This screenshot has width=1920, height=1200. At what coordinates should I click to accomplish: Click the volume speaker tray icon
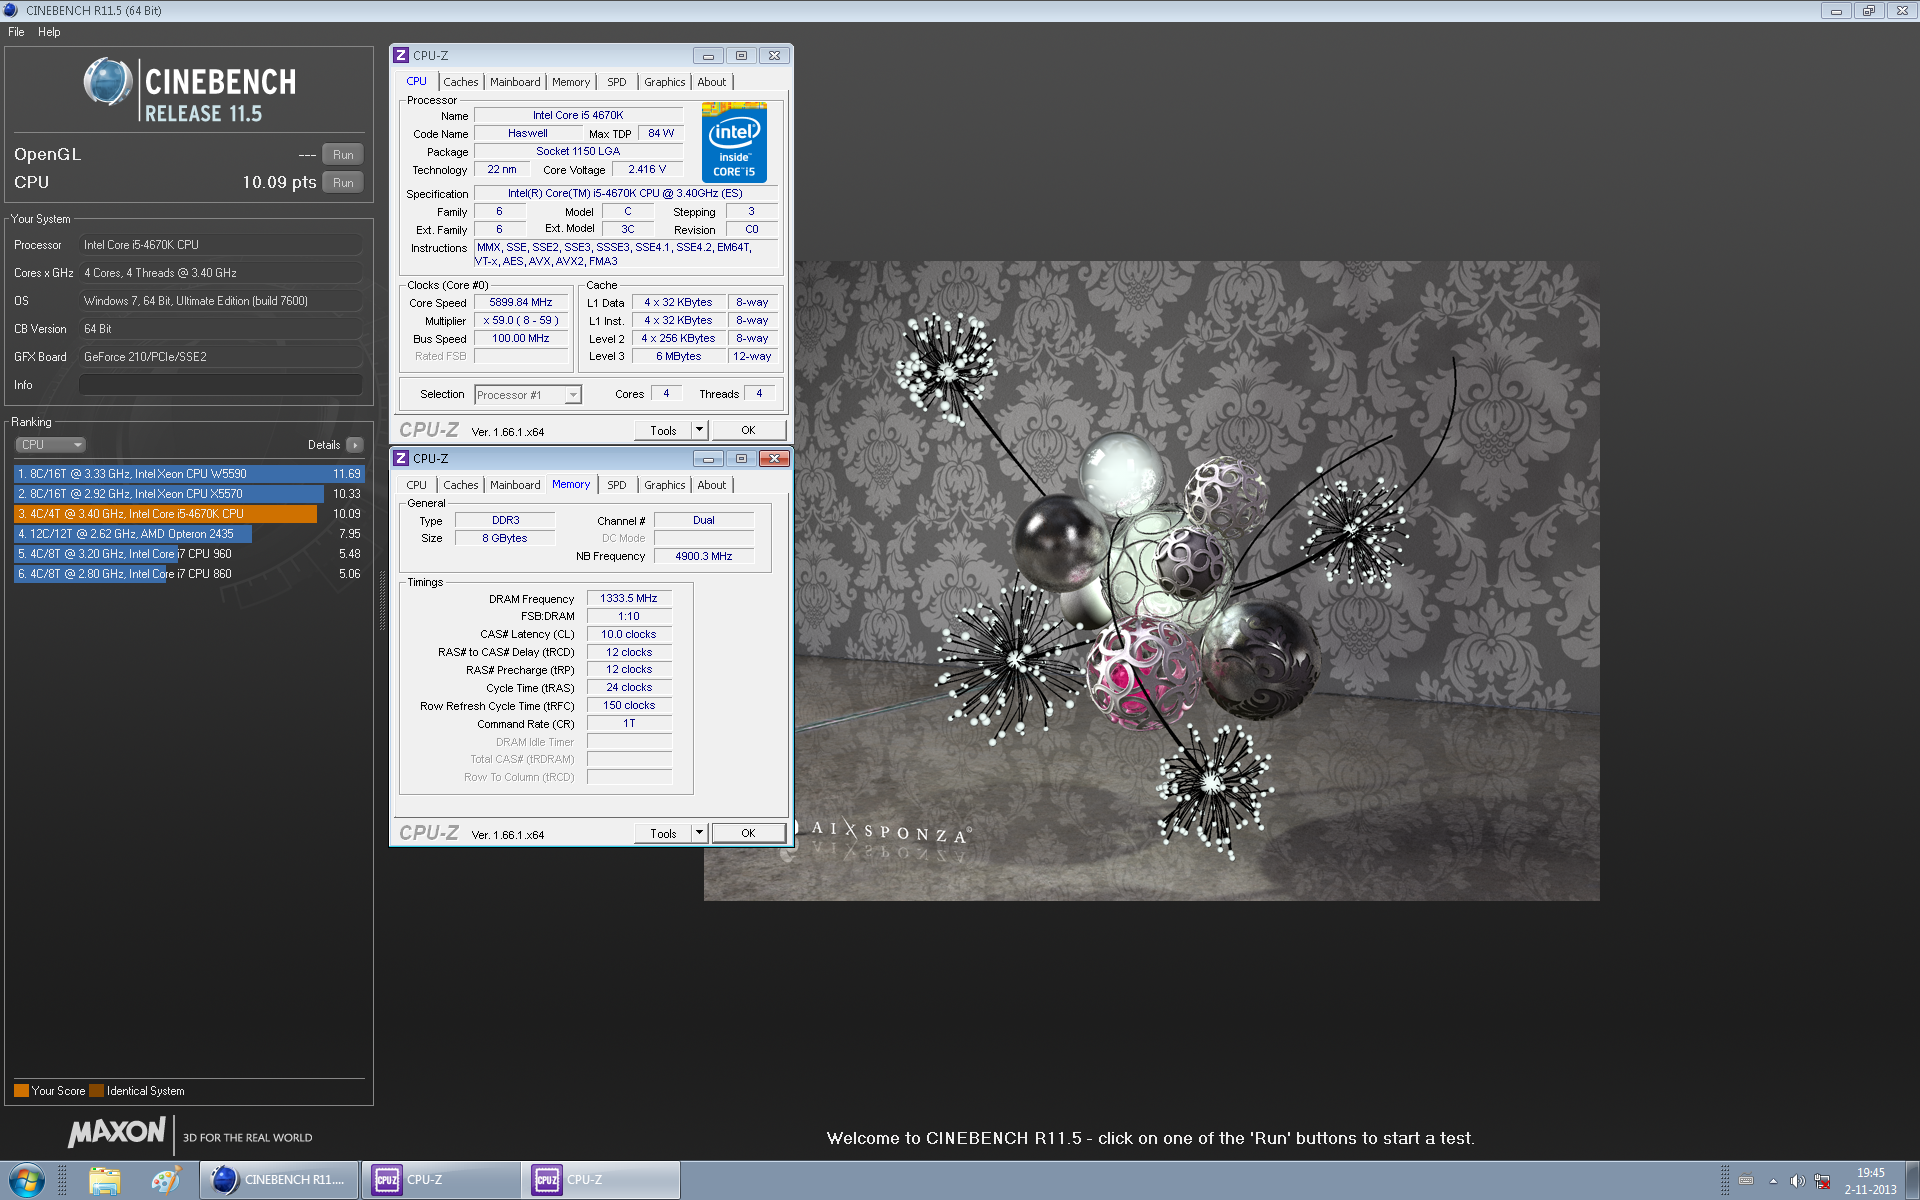point(1797,1181)
